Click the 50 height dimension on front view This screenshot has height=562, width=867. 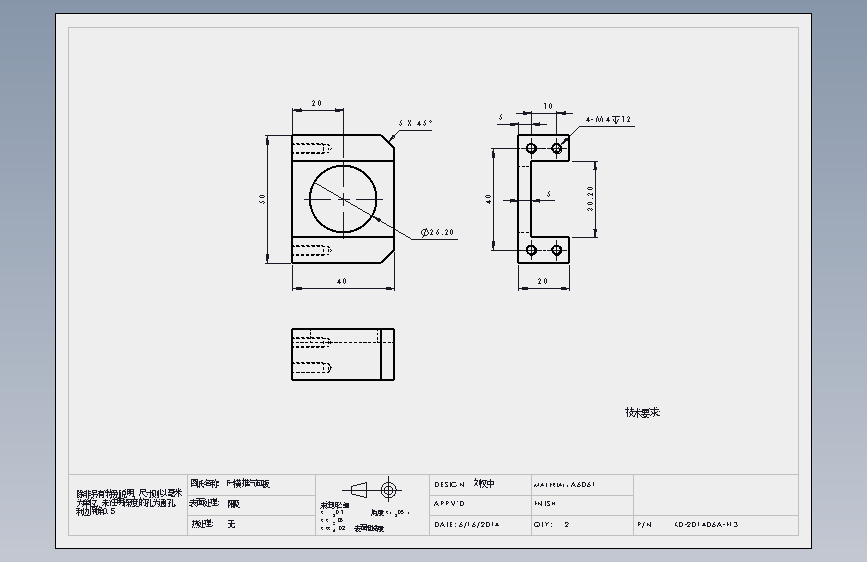(262, 199)
